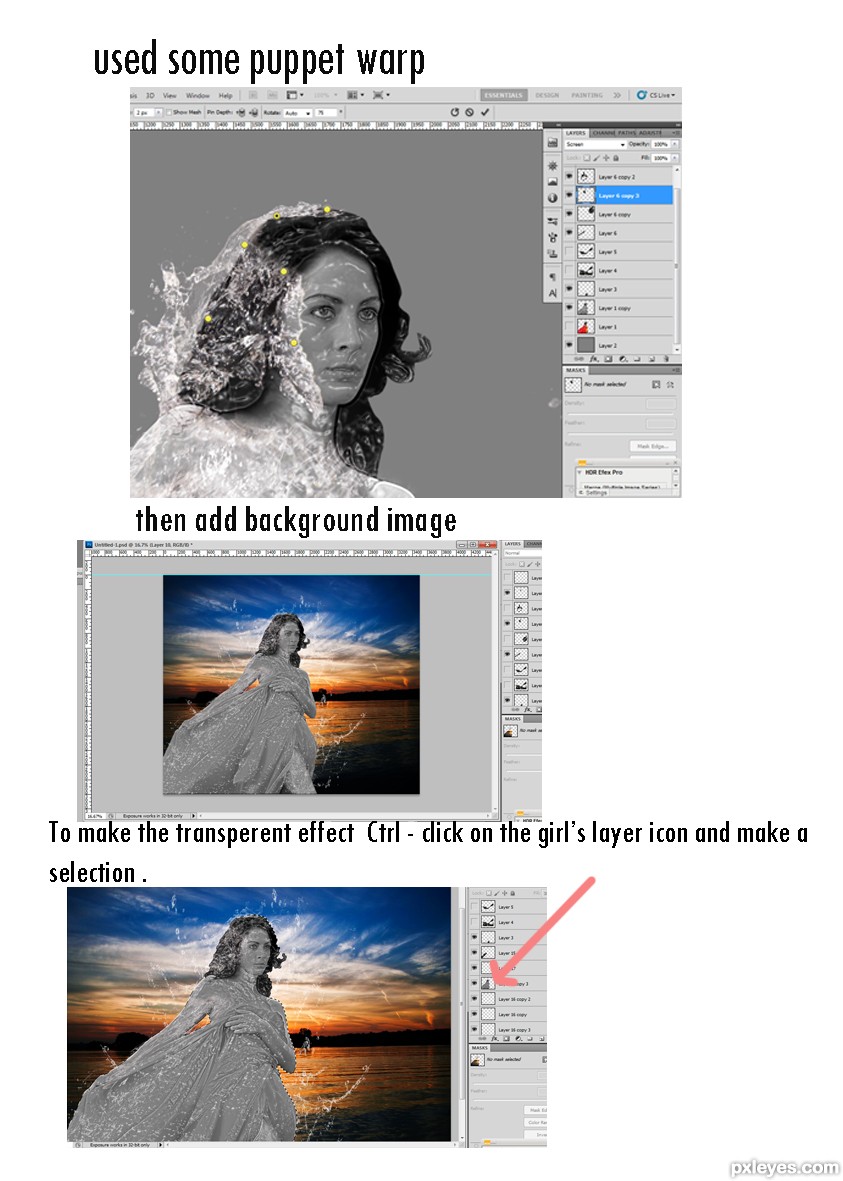Click the rotation angle field showing 75
Image resolution: width=843 pixels, height=1181 pixels.
[x=326, y=112]
